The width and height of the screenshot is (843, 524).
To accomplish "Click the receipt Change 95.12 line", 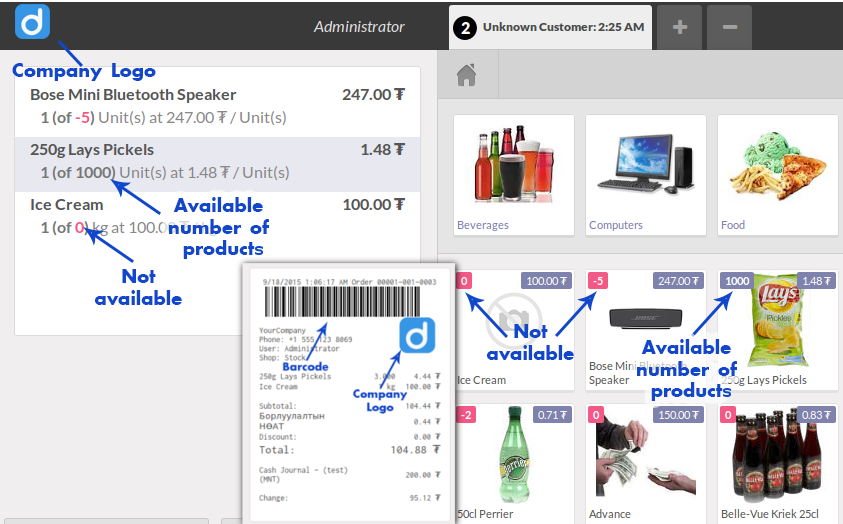I will point(349,498).
